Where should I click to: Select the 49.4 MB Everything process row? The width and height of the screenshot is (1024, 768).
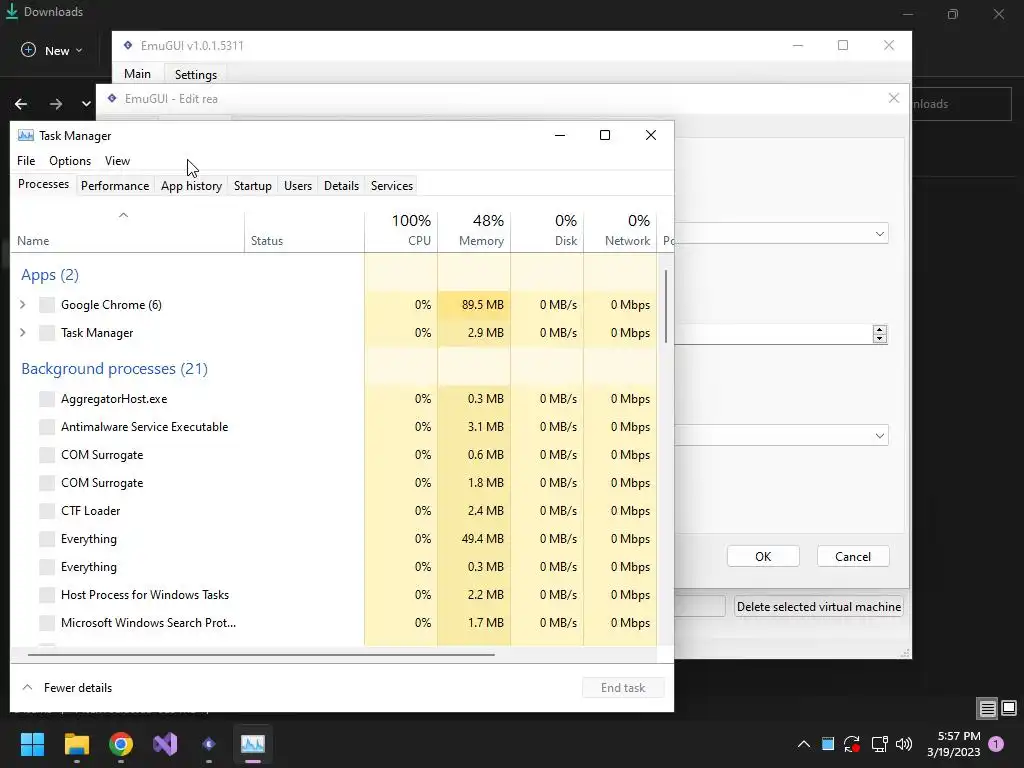click(334, 539)
